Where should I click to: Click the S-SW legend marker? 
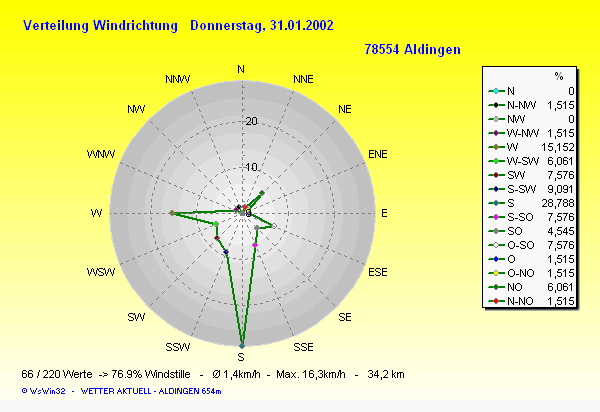[x=497, y=187]
